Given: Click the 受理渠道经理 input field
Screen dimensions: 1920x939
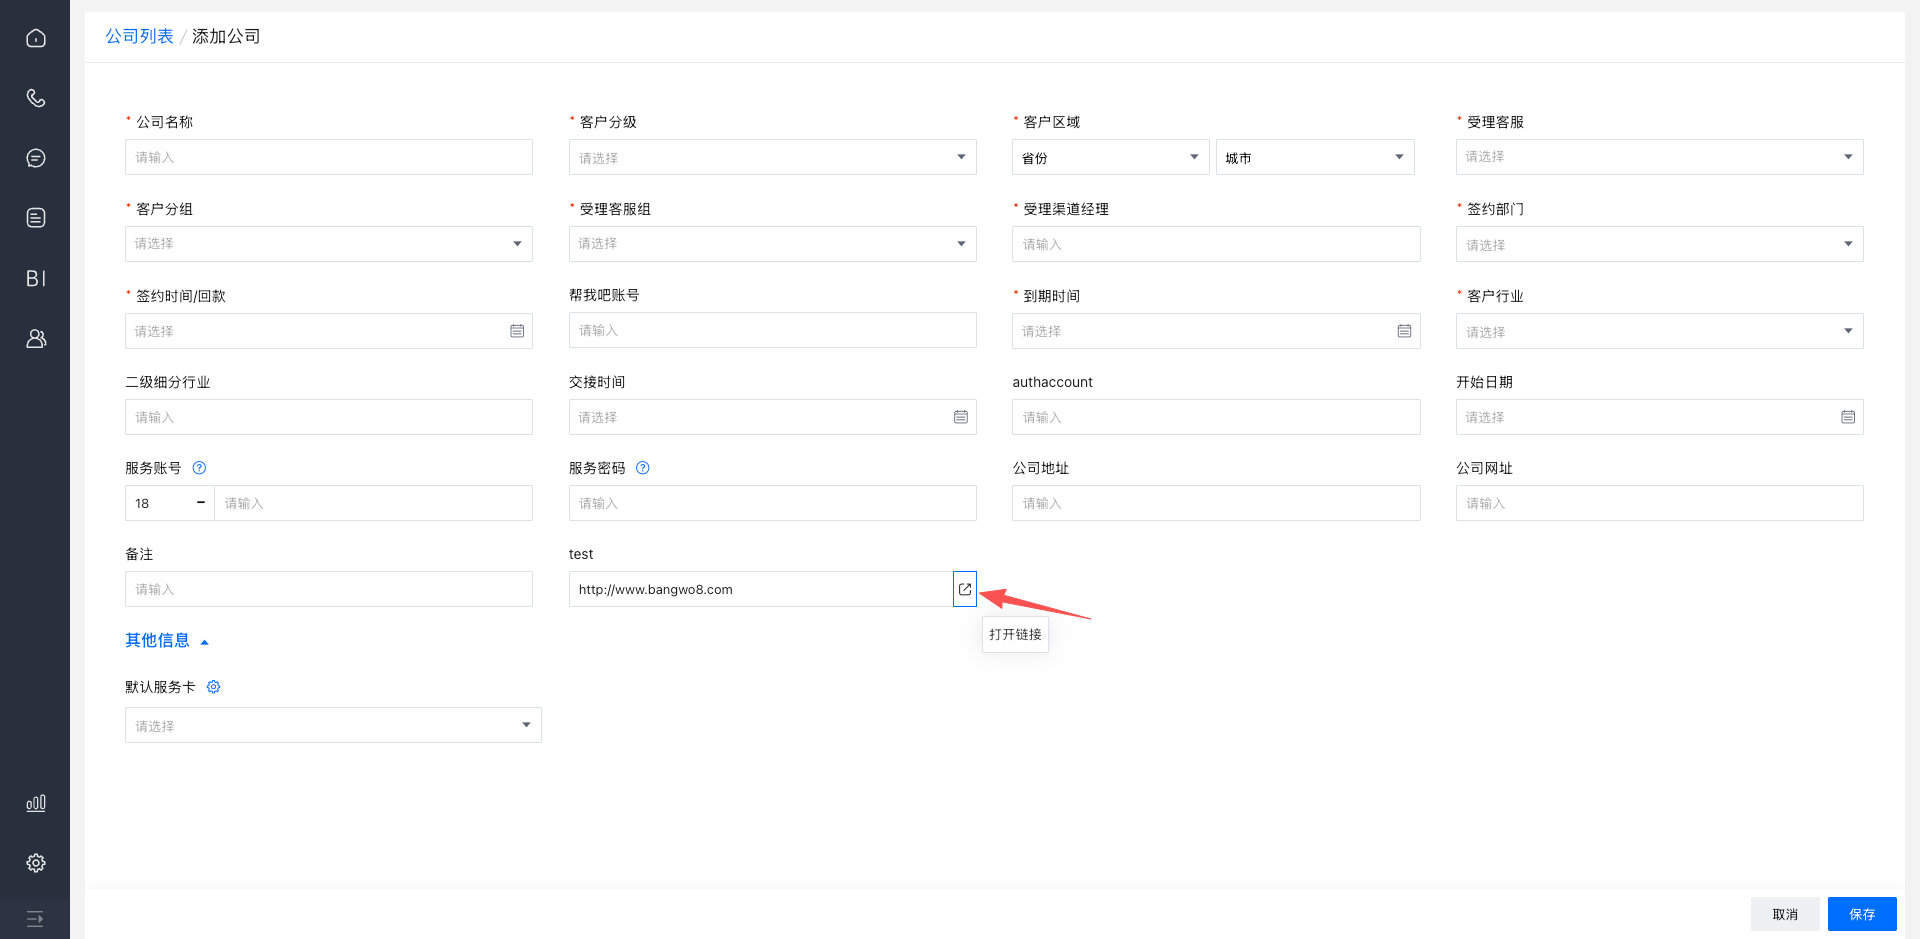Looking at the screenshot, I should click(1216, 244).
